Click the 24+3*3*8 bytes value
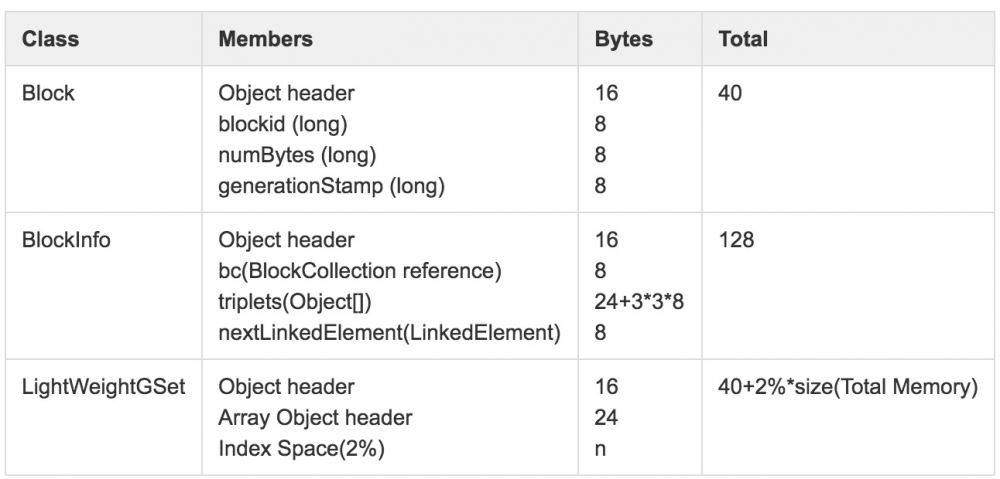This screenshot has height=479, width=1000. click(639, 301)
